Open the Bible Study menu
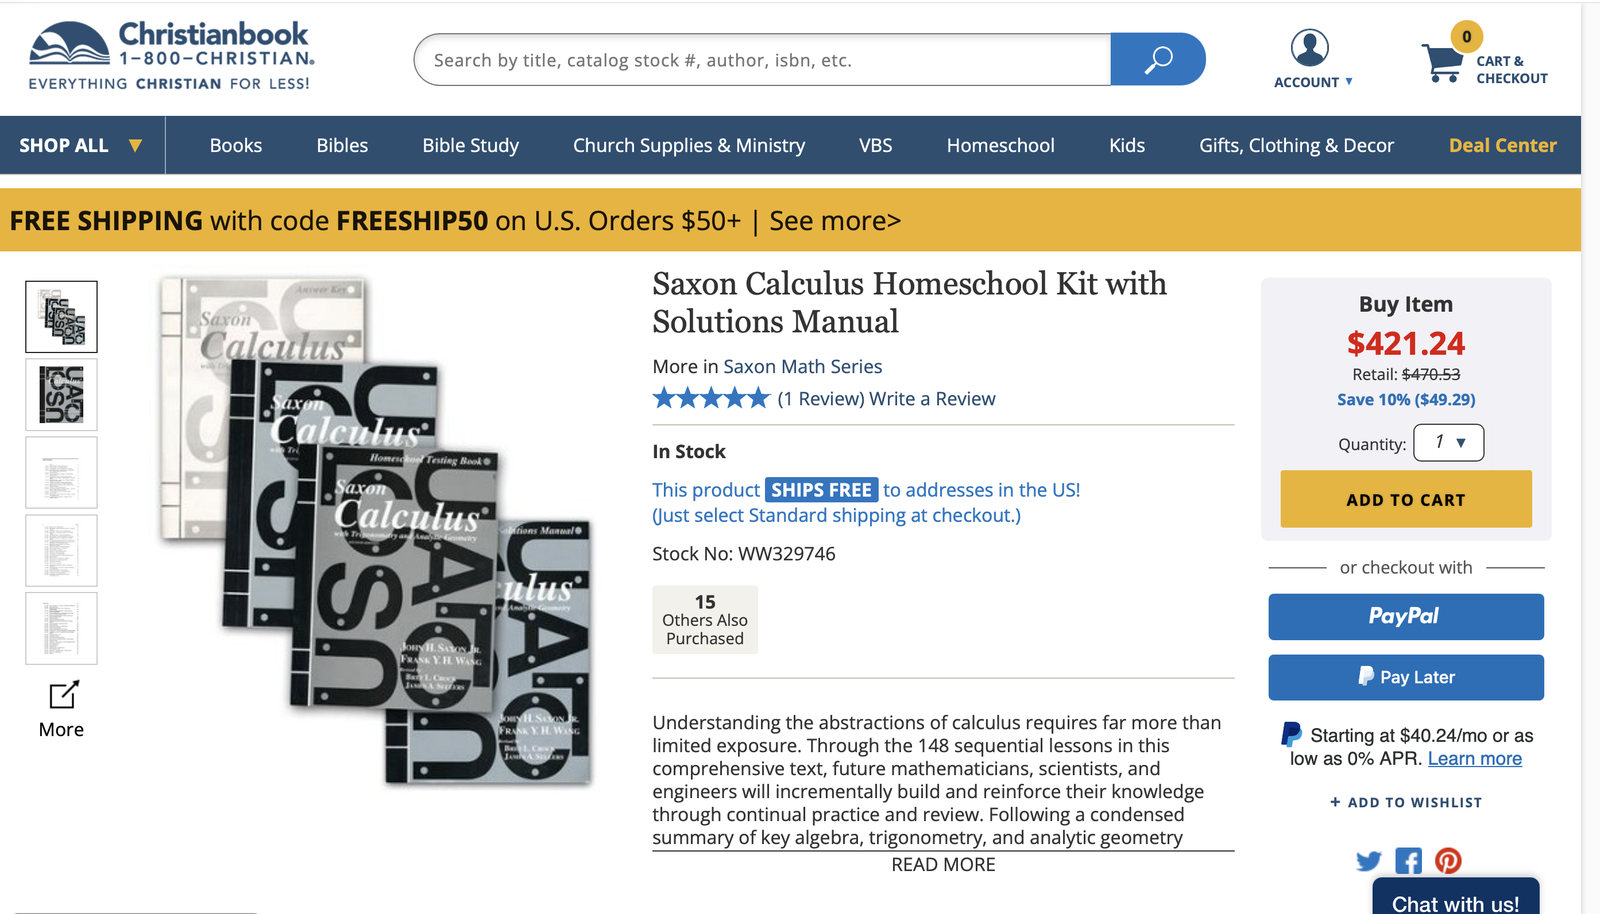Screen dimensions: 1600x914 tap(470, 145)
